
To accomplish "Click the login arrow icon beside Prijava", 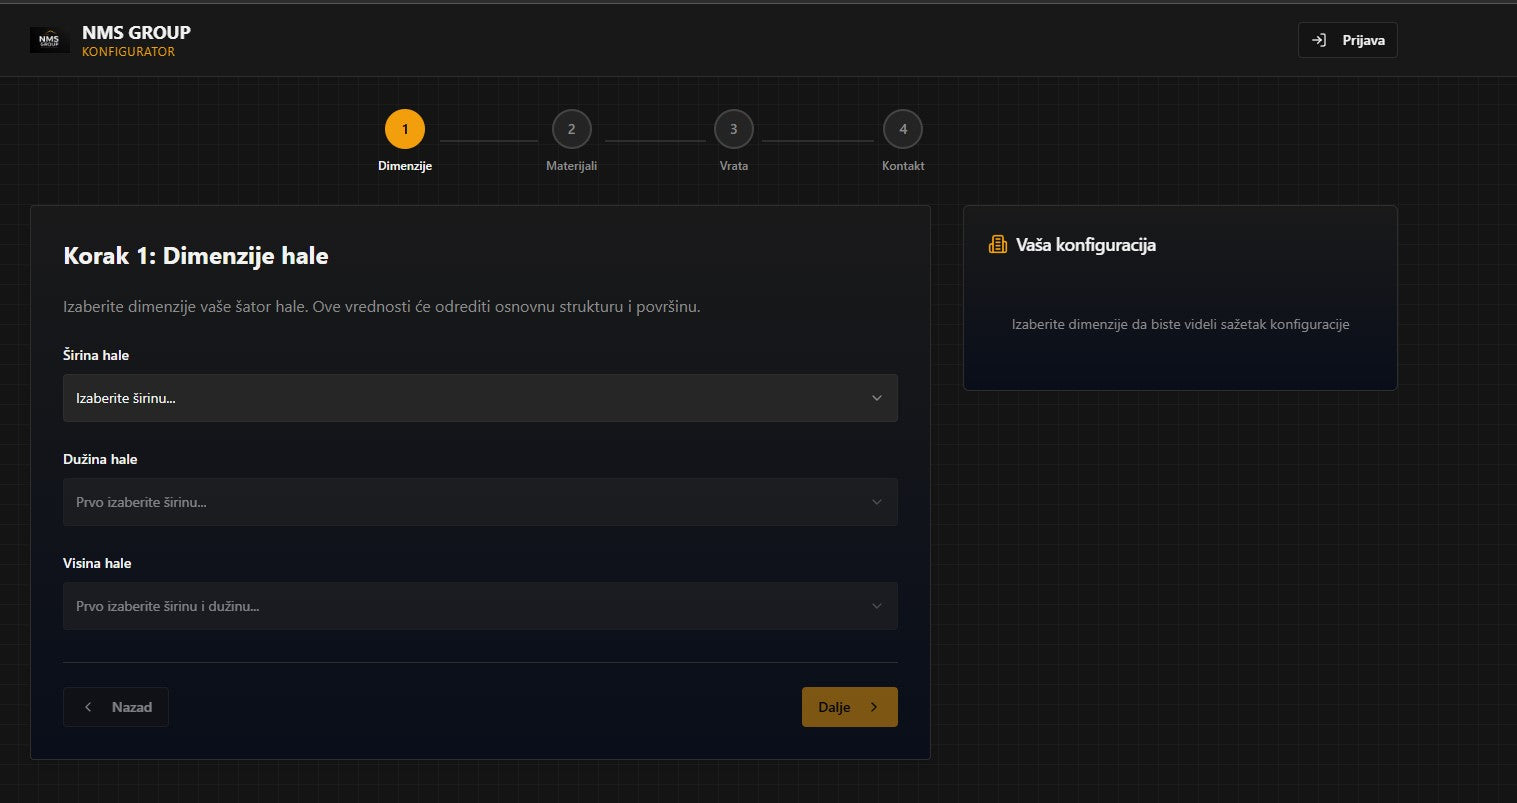I will 1319,40.
